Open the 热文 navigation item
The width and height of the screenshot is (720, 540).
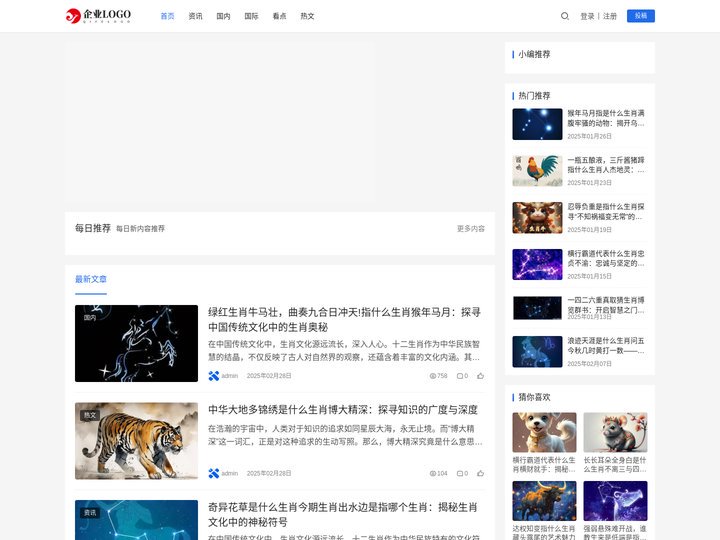[308, 16]
